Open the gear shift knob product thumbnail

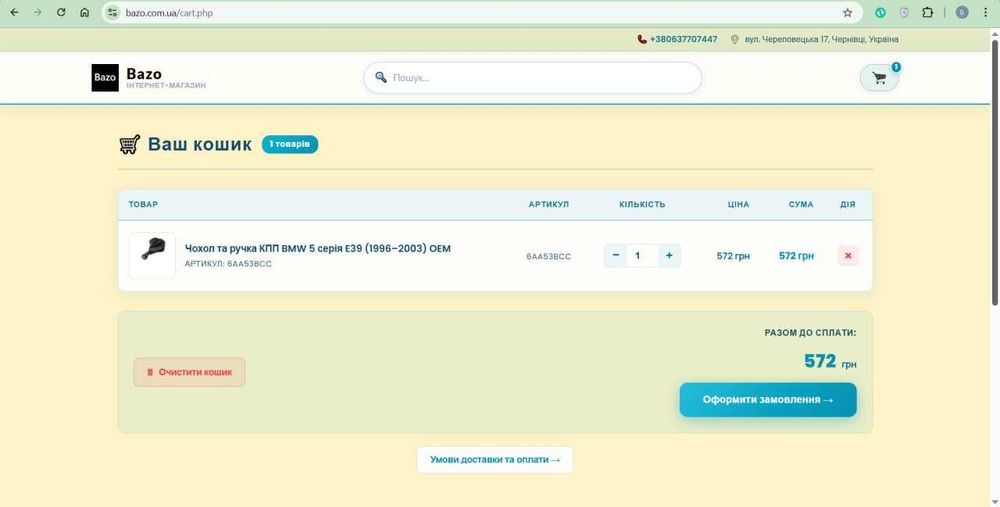[152, 255]
